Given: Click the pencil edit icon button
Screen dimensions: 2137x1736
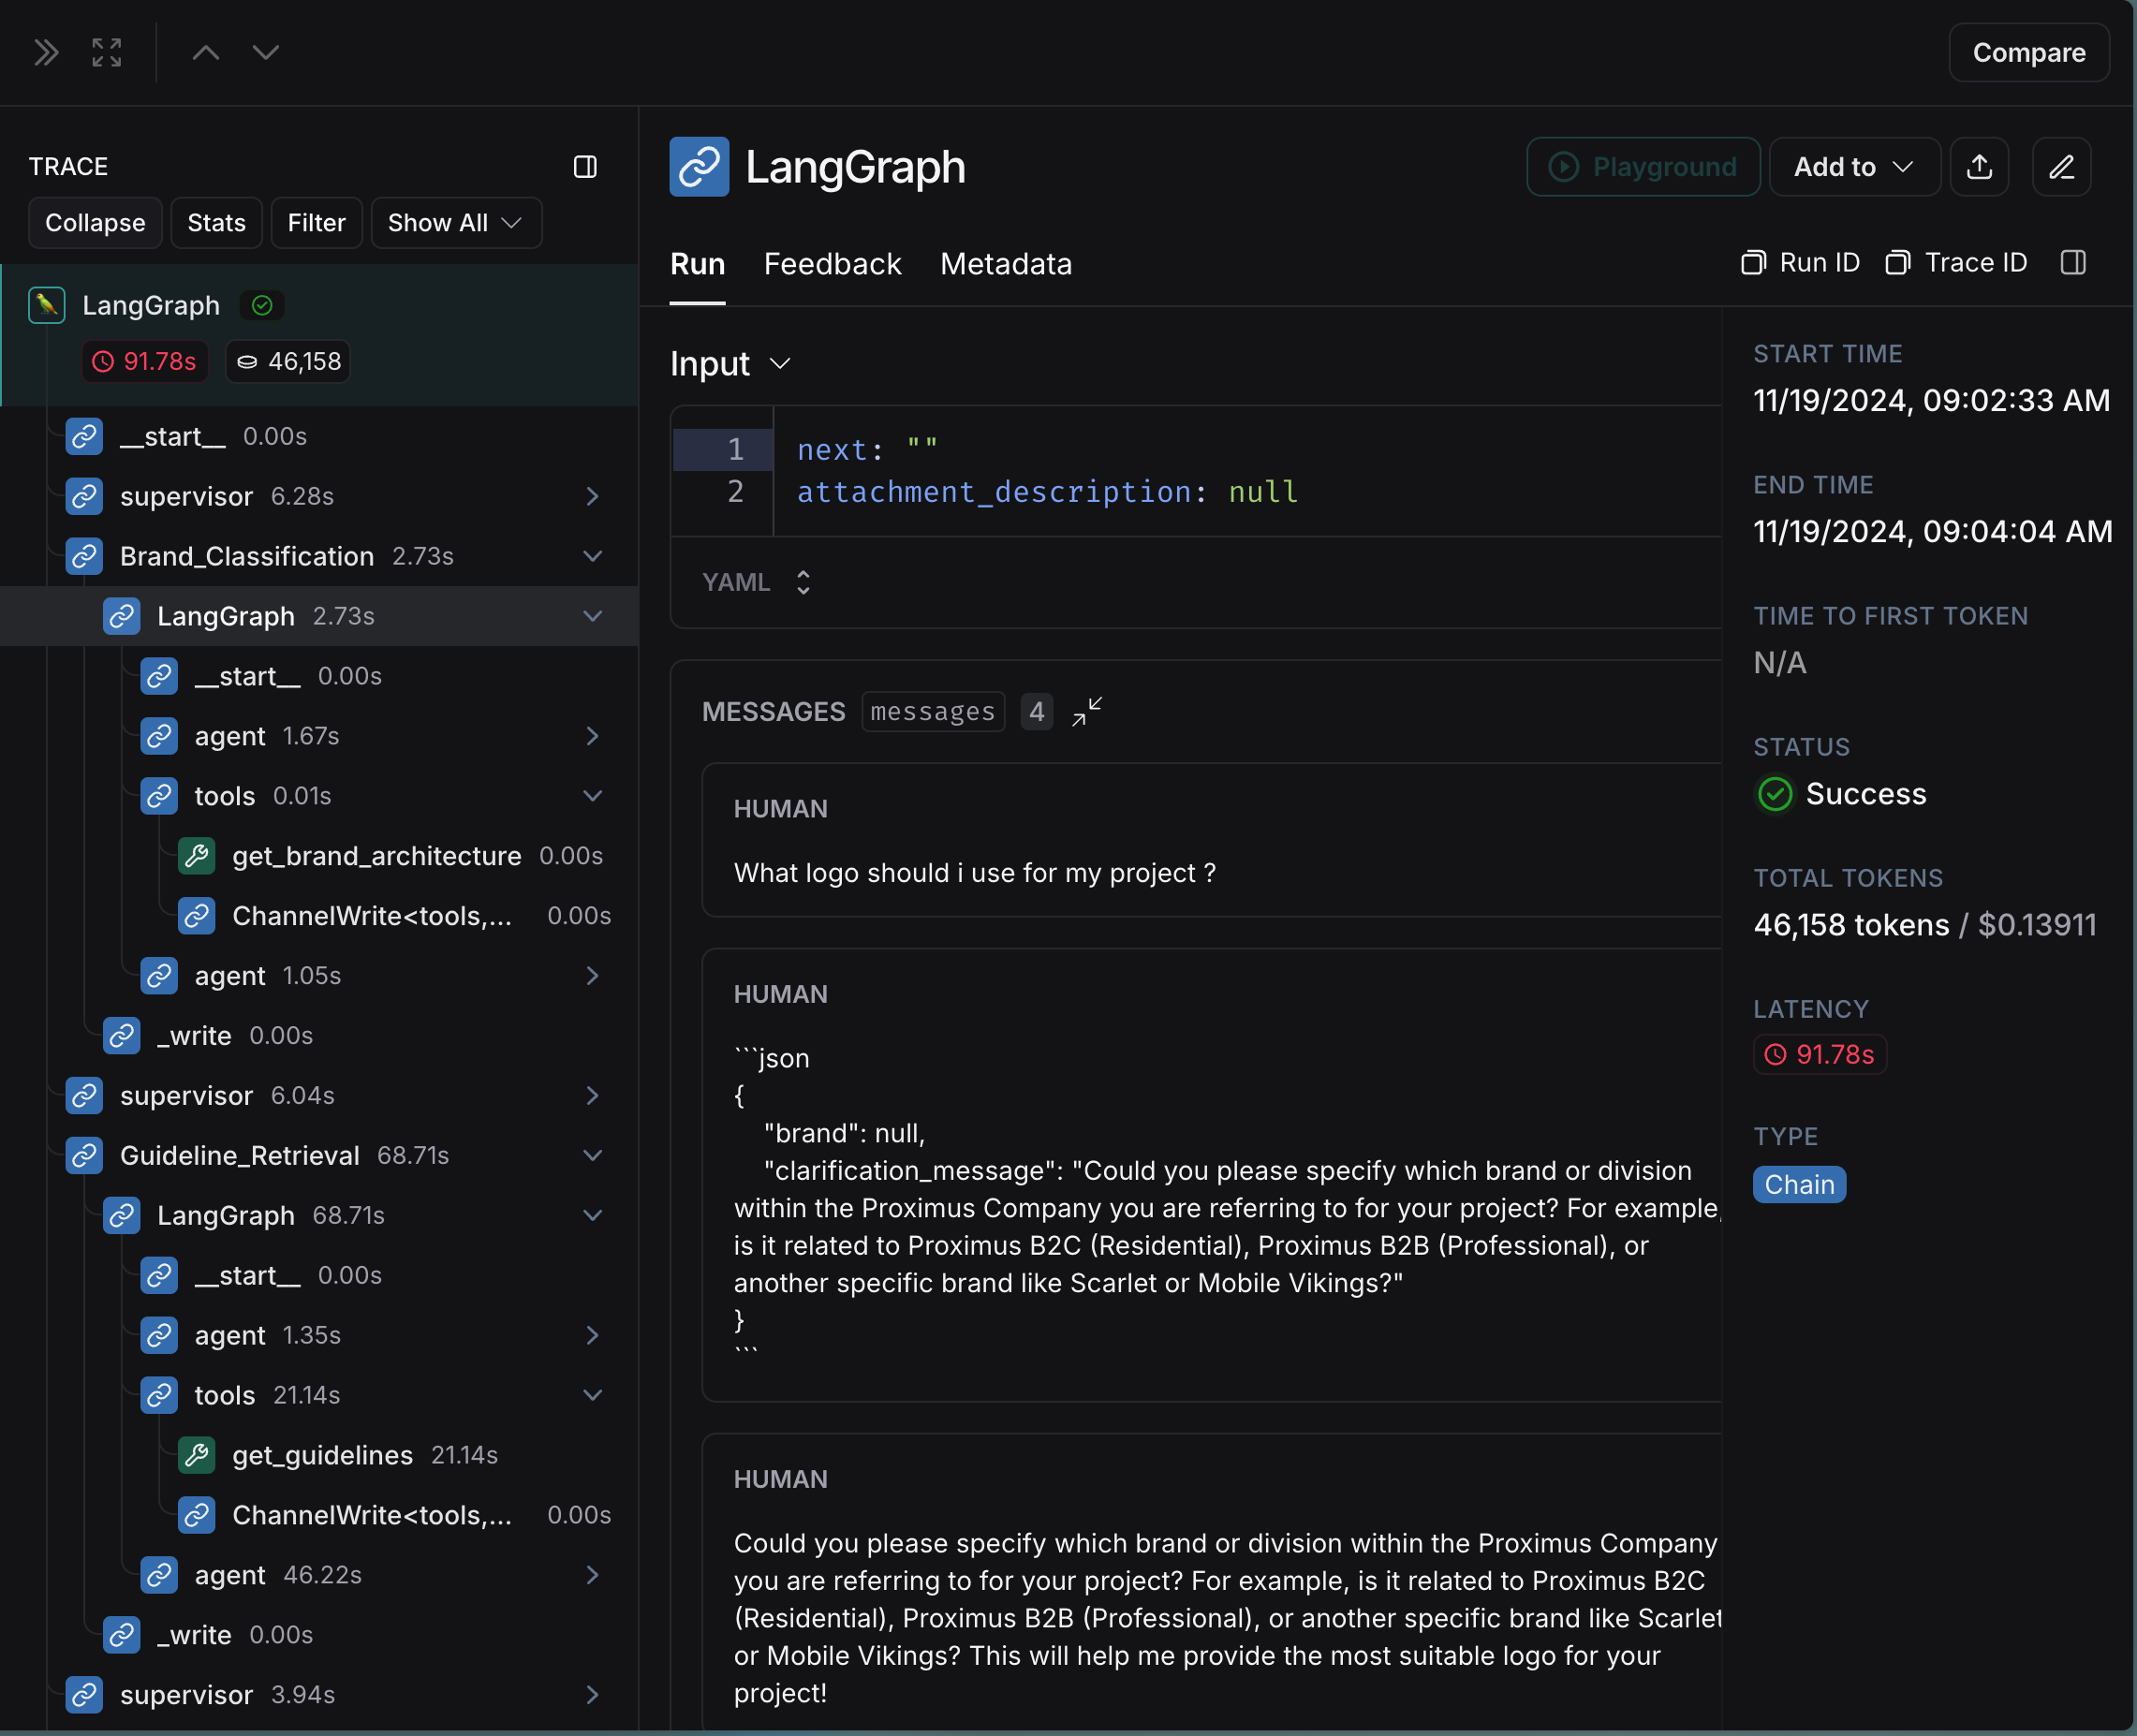Looking at the screenshot, I should click(x=2061, y=167).
